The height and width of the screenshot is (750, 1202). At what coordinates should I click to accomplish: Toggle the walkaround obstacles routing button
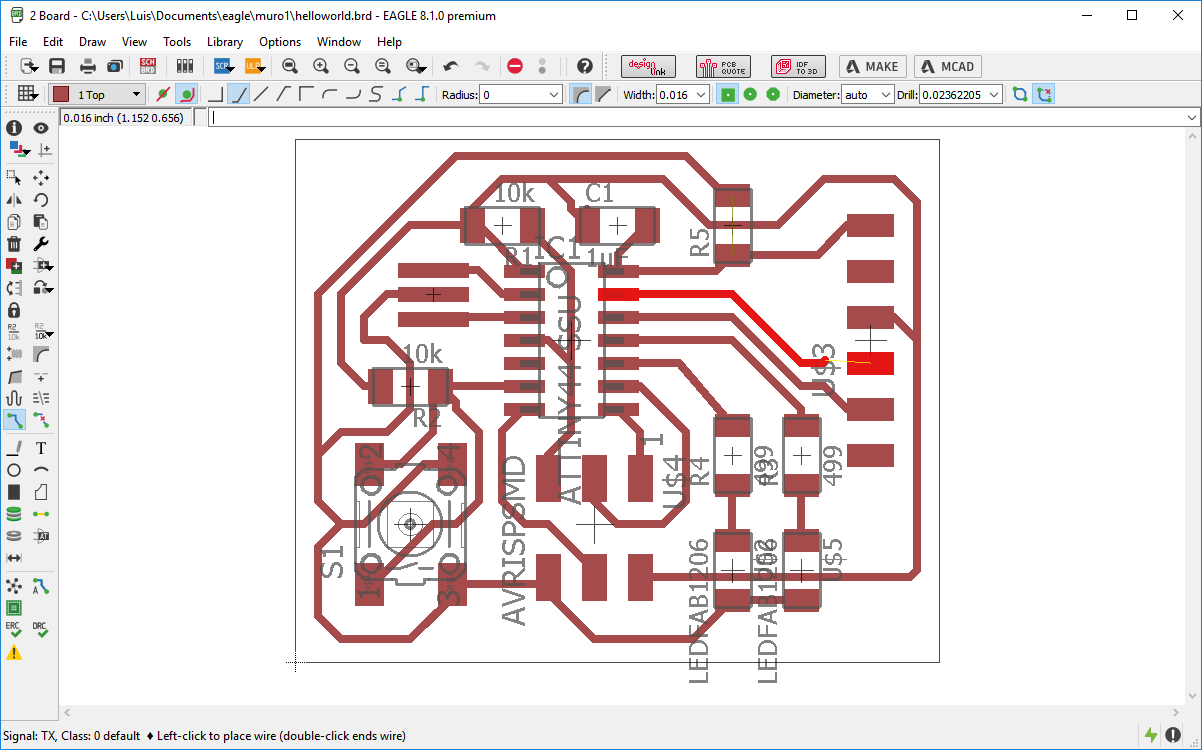click(186, 94)
